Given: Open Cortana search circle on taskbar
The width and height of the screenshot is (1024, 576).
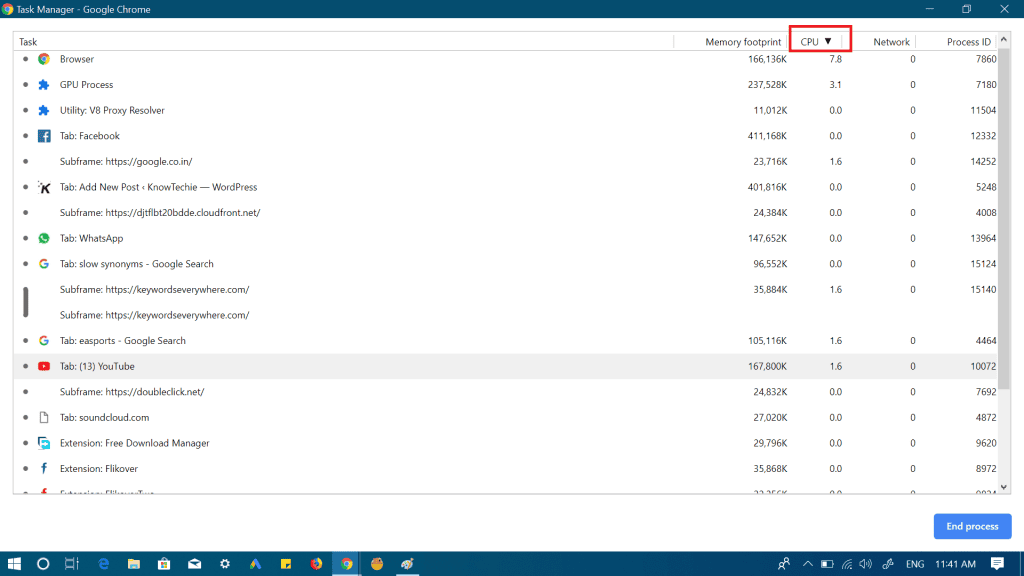Looking at the screenshot, I should [x=43, y=564].
